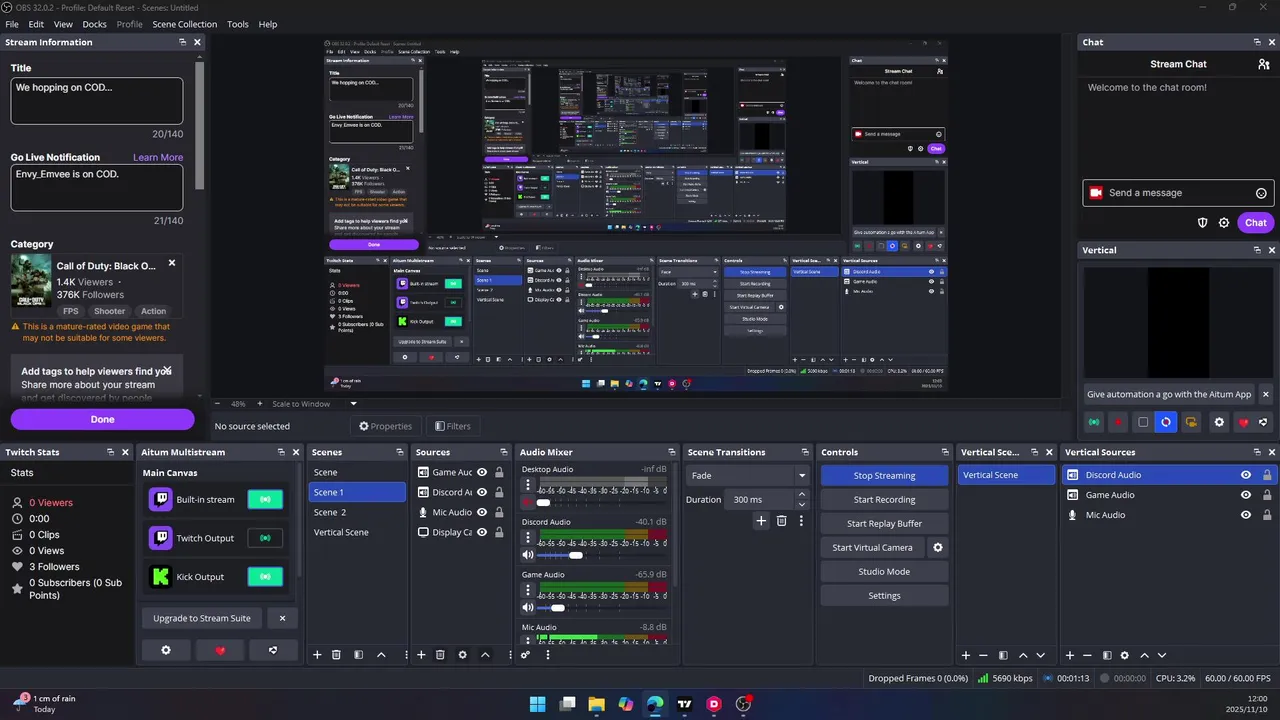1280x720 pixels.
Task: Mute the Discord Audio mixer channel
Action: pos(528,555)
